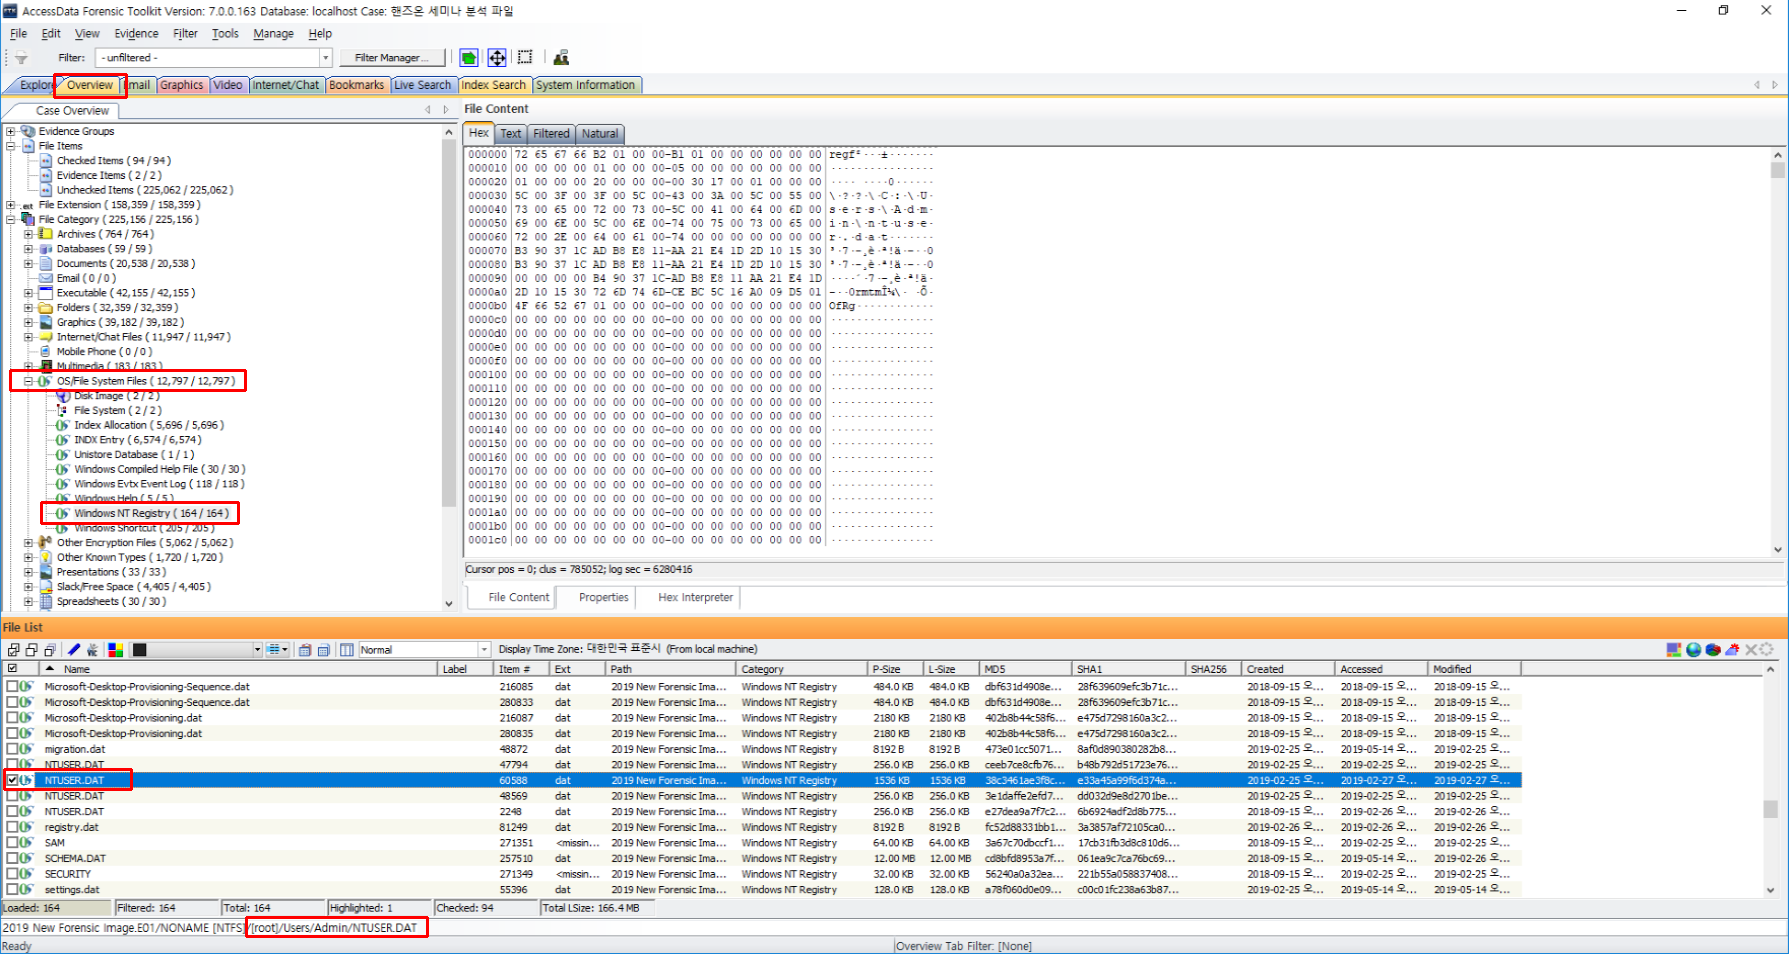Sort the file list by the Created column
Image resolution: width=1789 pixels, height=954 pixels.
click(1288, 669)
